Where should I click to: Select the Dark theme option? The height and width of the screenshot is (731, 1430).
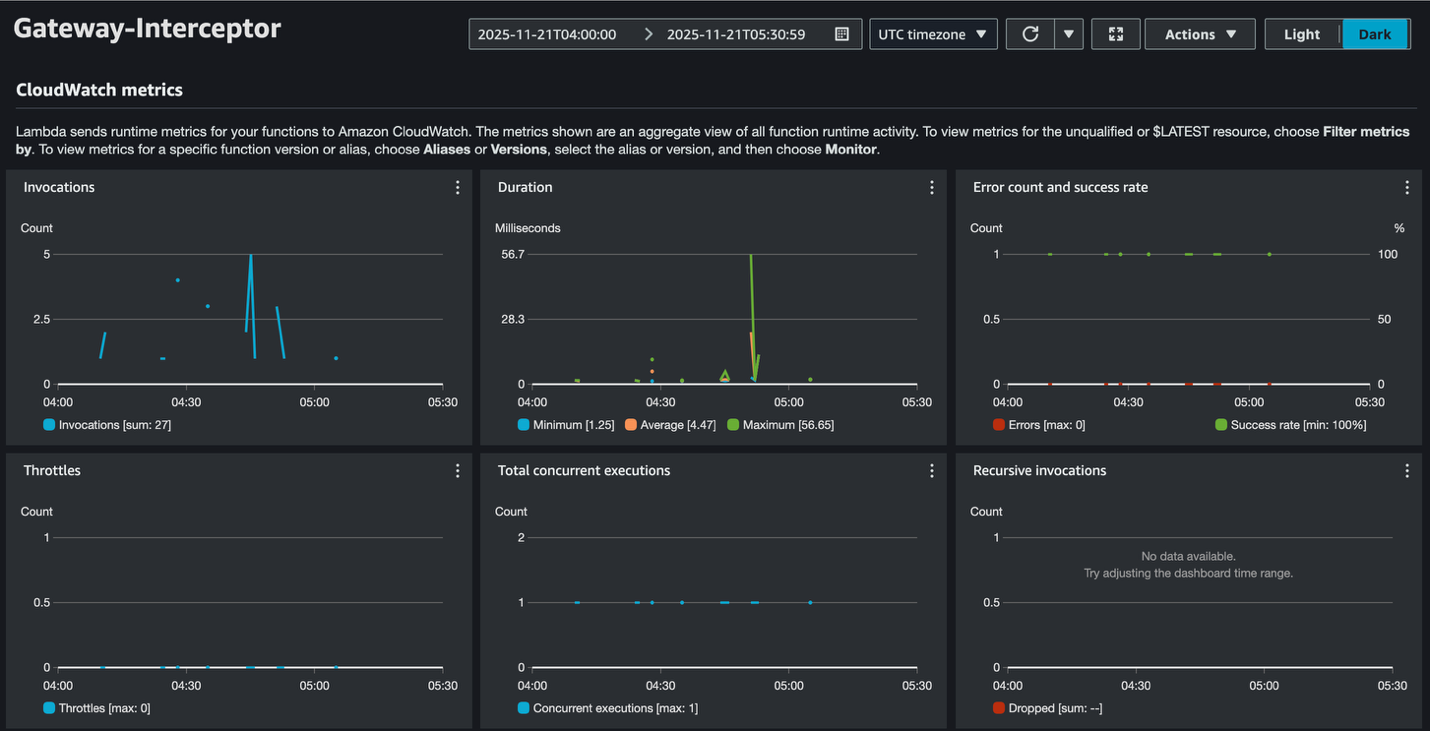(1374, 34)
